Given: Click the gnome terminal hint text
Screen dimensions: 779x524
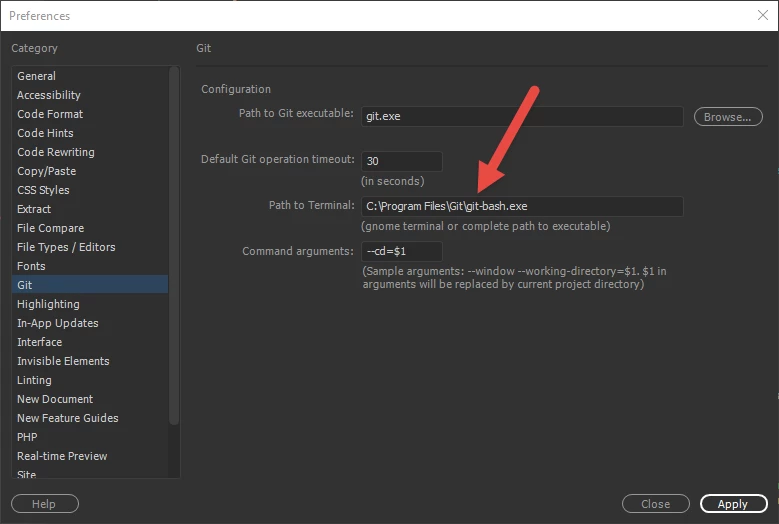Looking at the screenshot, I should click(x=485, y=226).
